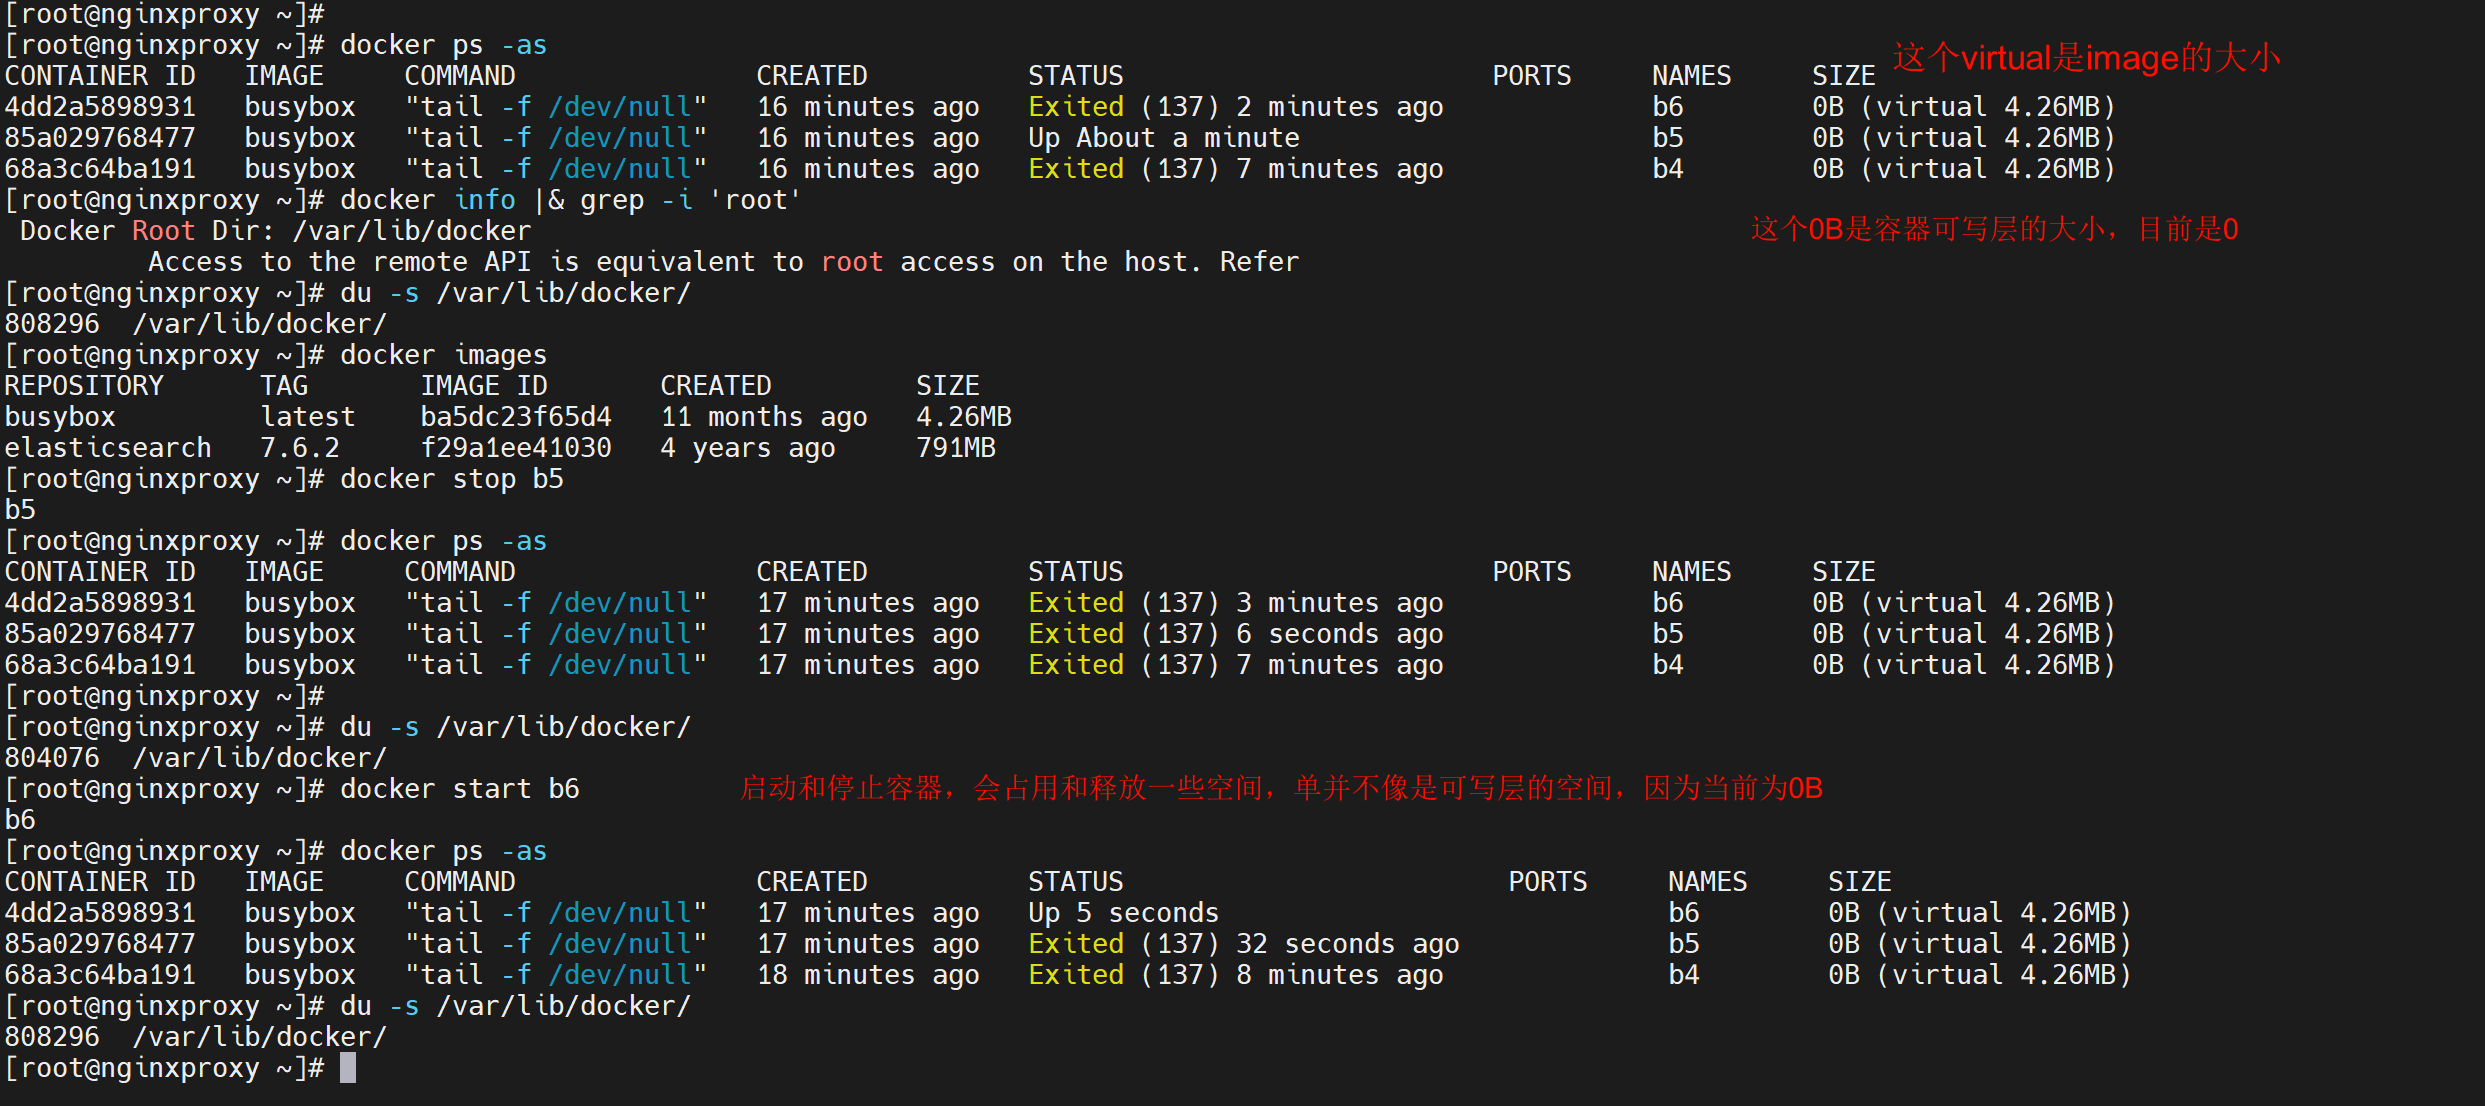This screenshot has height=1106, width=2485.
Task: Click red annotation about 0B writable layer
Action: (1994, 230)
